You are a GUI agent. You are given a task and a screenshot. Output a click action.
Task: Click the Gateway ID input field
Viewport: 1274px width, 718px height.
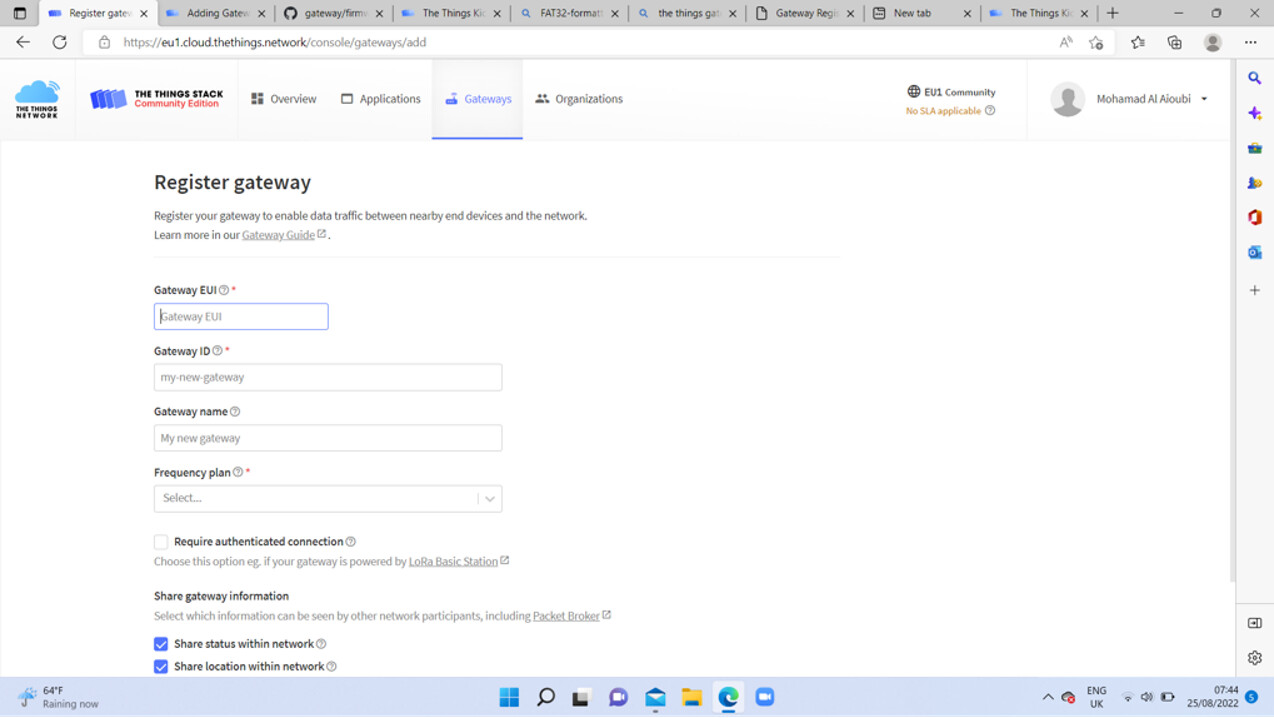327,377
